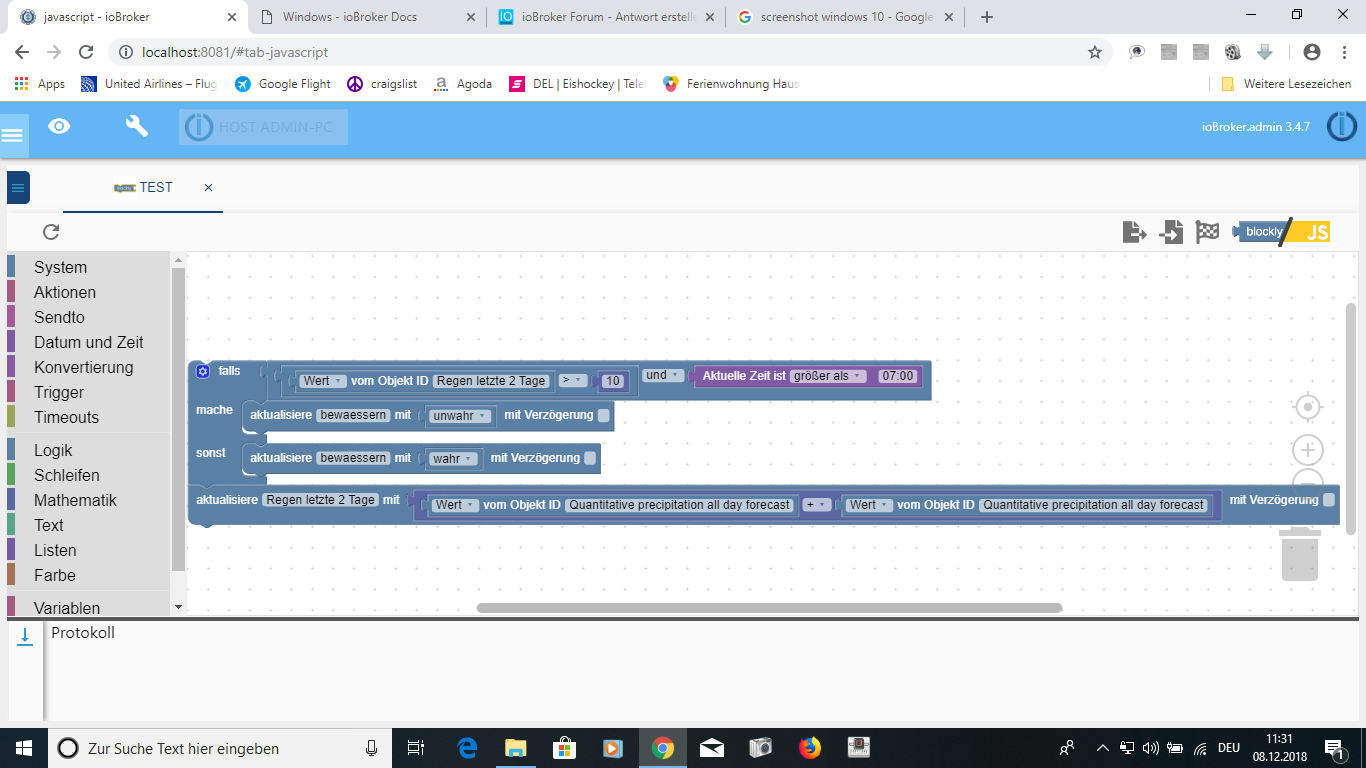Open the Konvertierung toolbox category
1366x768 pixels.
click(x=83, y=367)
